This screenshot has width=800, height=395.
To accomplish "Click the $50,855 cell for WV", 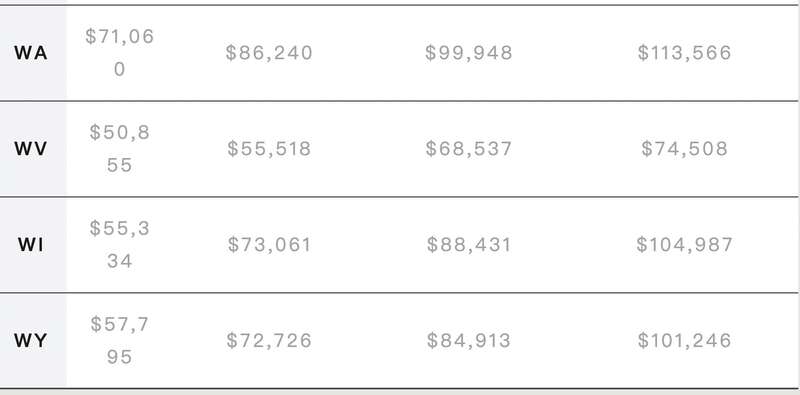I will tap(120, 149).
